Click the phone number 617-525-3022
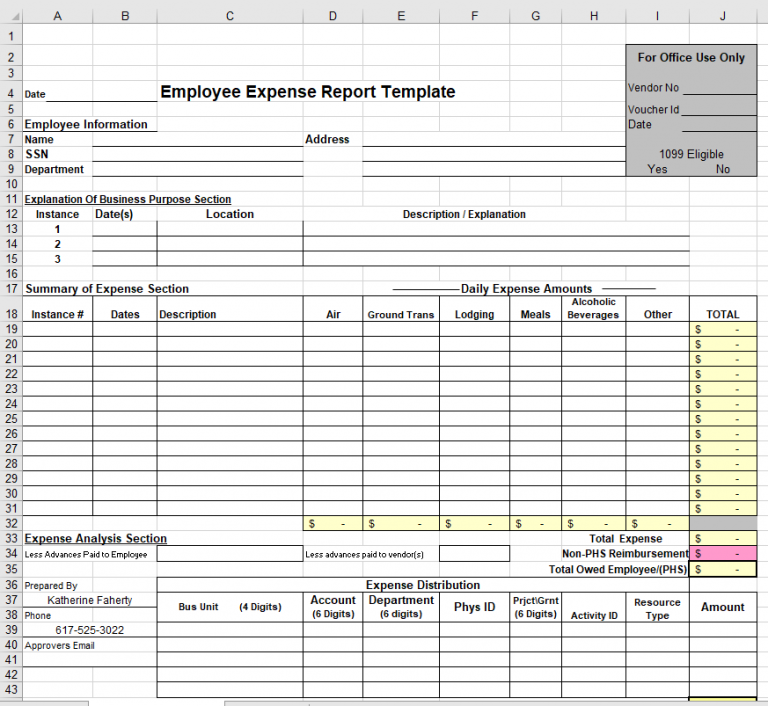The image size is (768, 706). pos(90,630)
